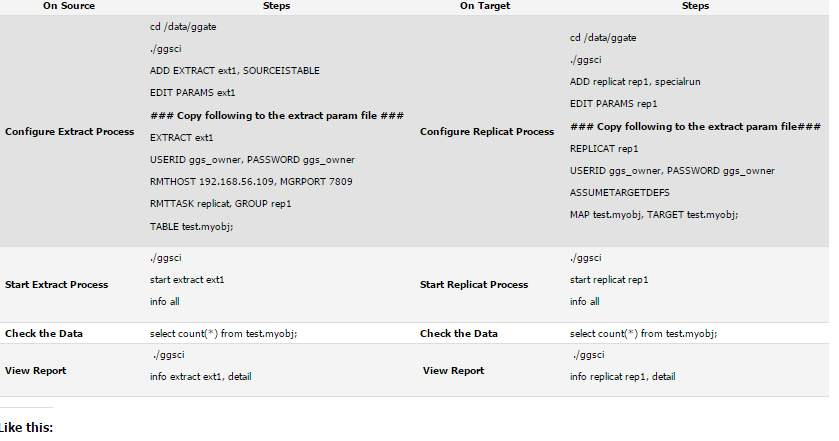Click the "TABLE test.myobj;" line

click(192, 226)
